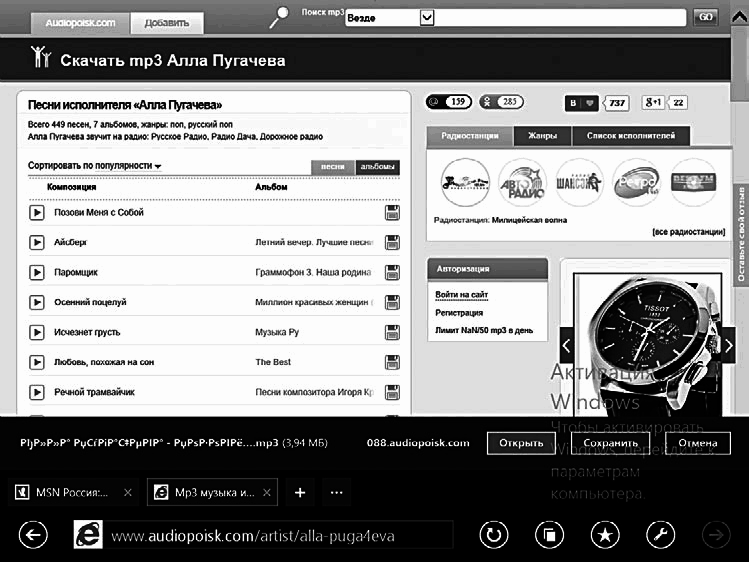Open the page tools wrench button

661,535
